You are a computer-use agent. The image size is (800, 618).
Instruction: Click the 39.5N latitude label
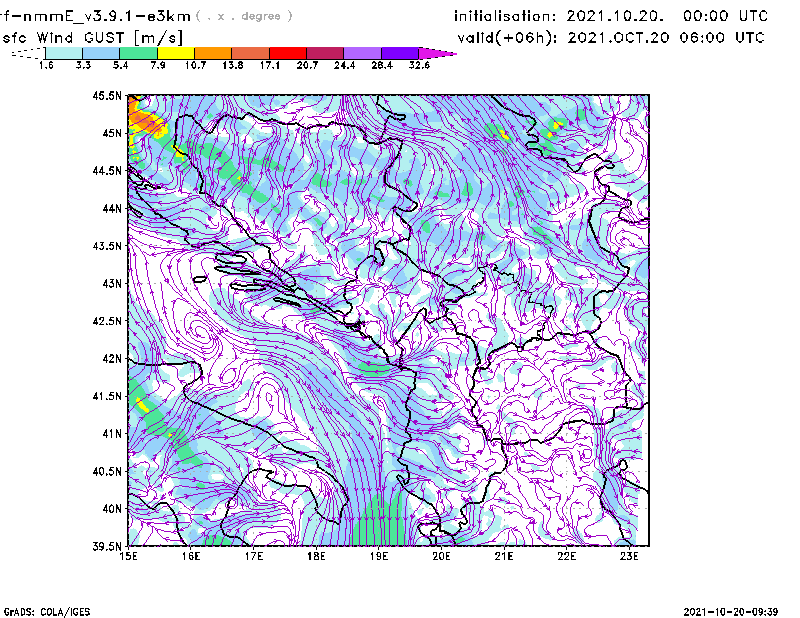click(x=107, y=546)
